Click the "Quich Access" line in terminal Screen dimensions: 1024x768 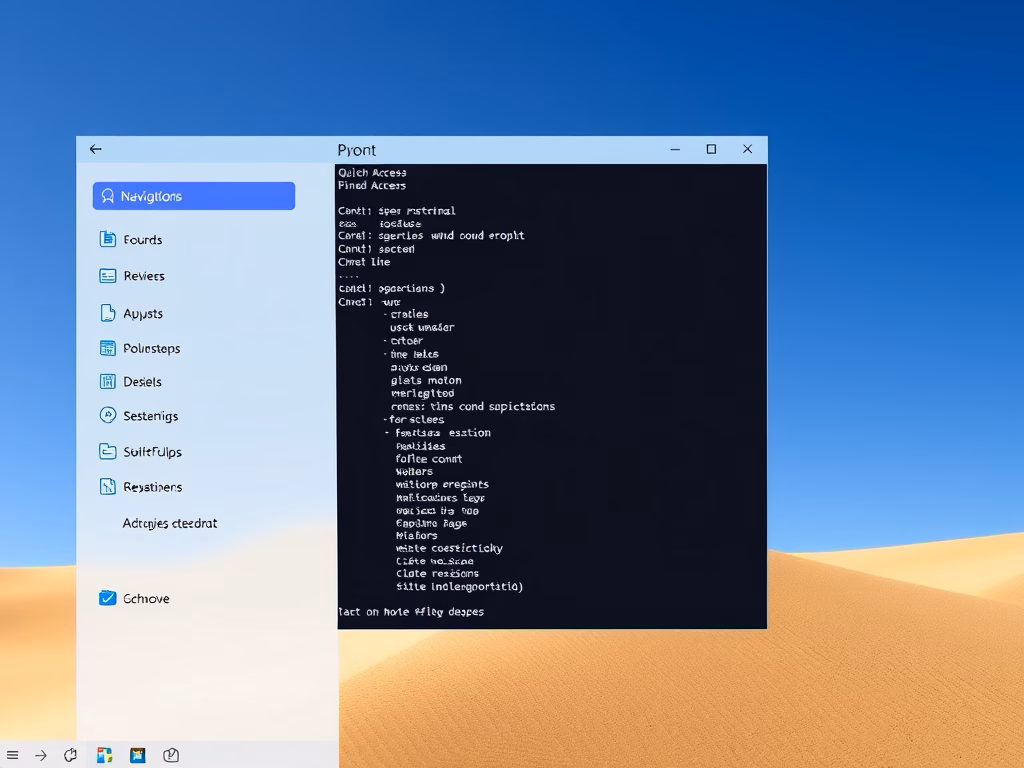point(372,173)
